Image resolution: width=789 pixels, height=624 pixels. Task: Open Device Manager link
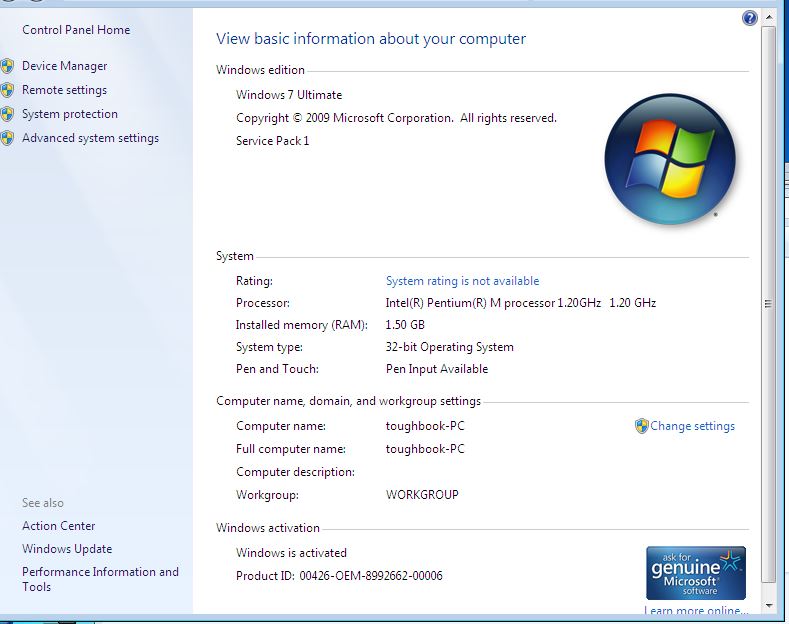64,66
